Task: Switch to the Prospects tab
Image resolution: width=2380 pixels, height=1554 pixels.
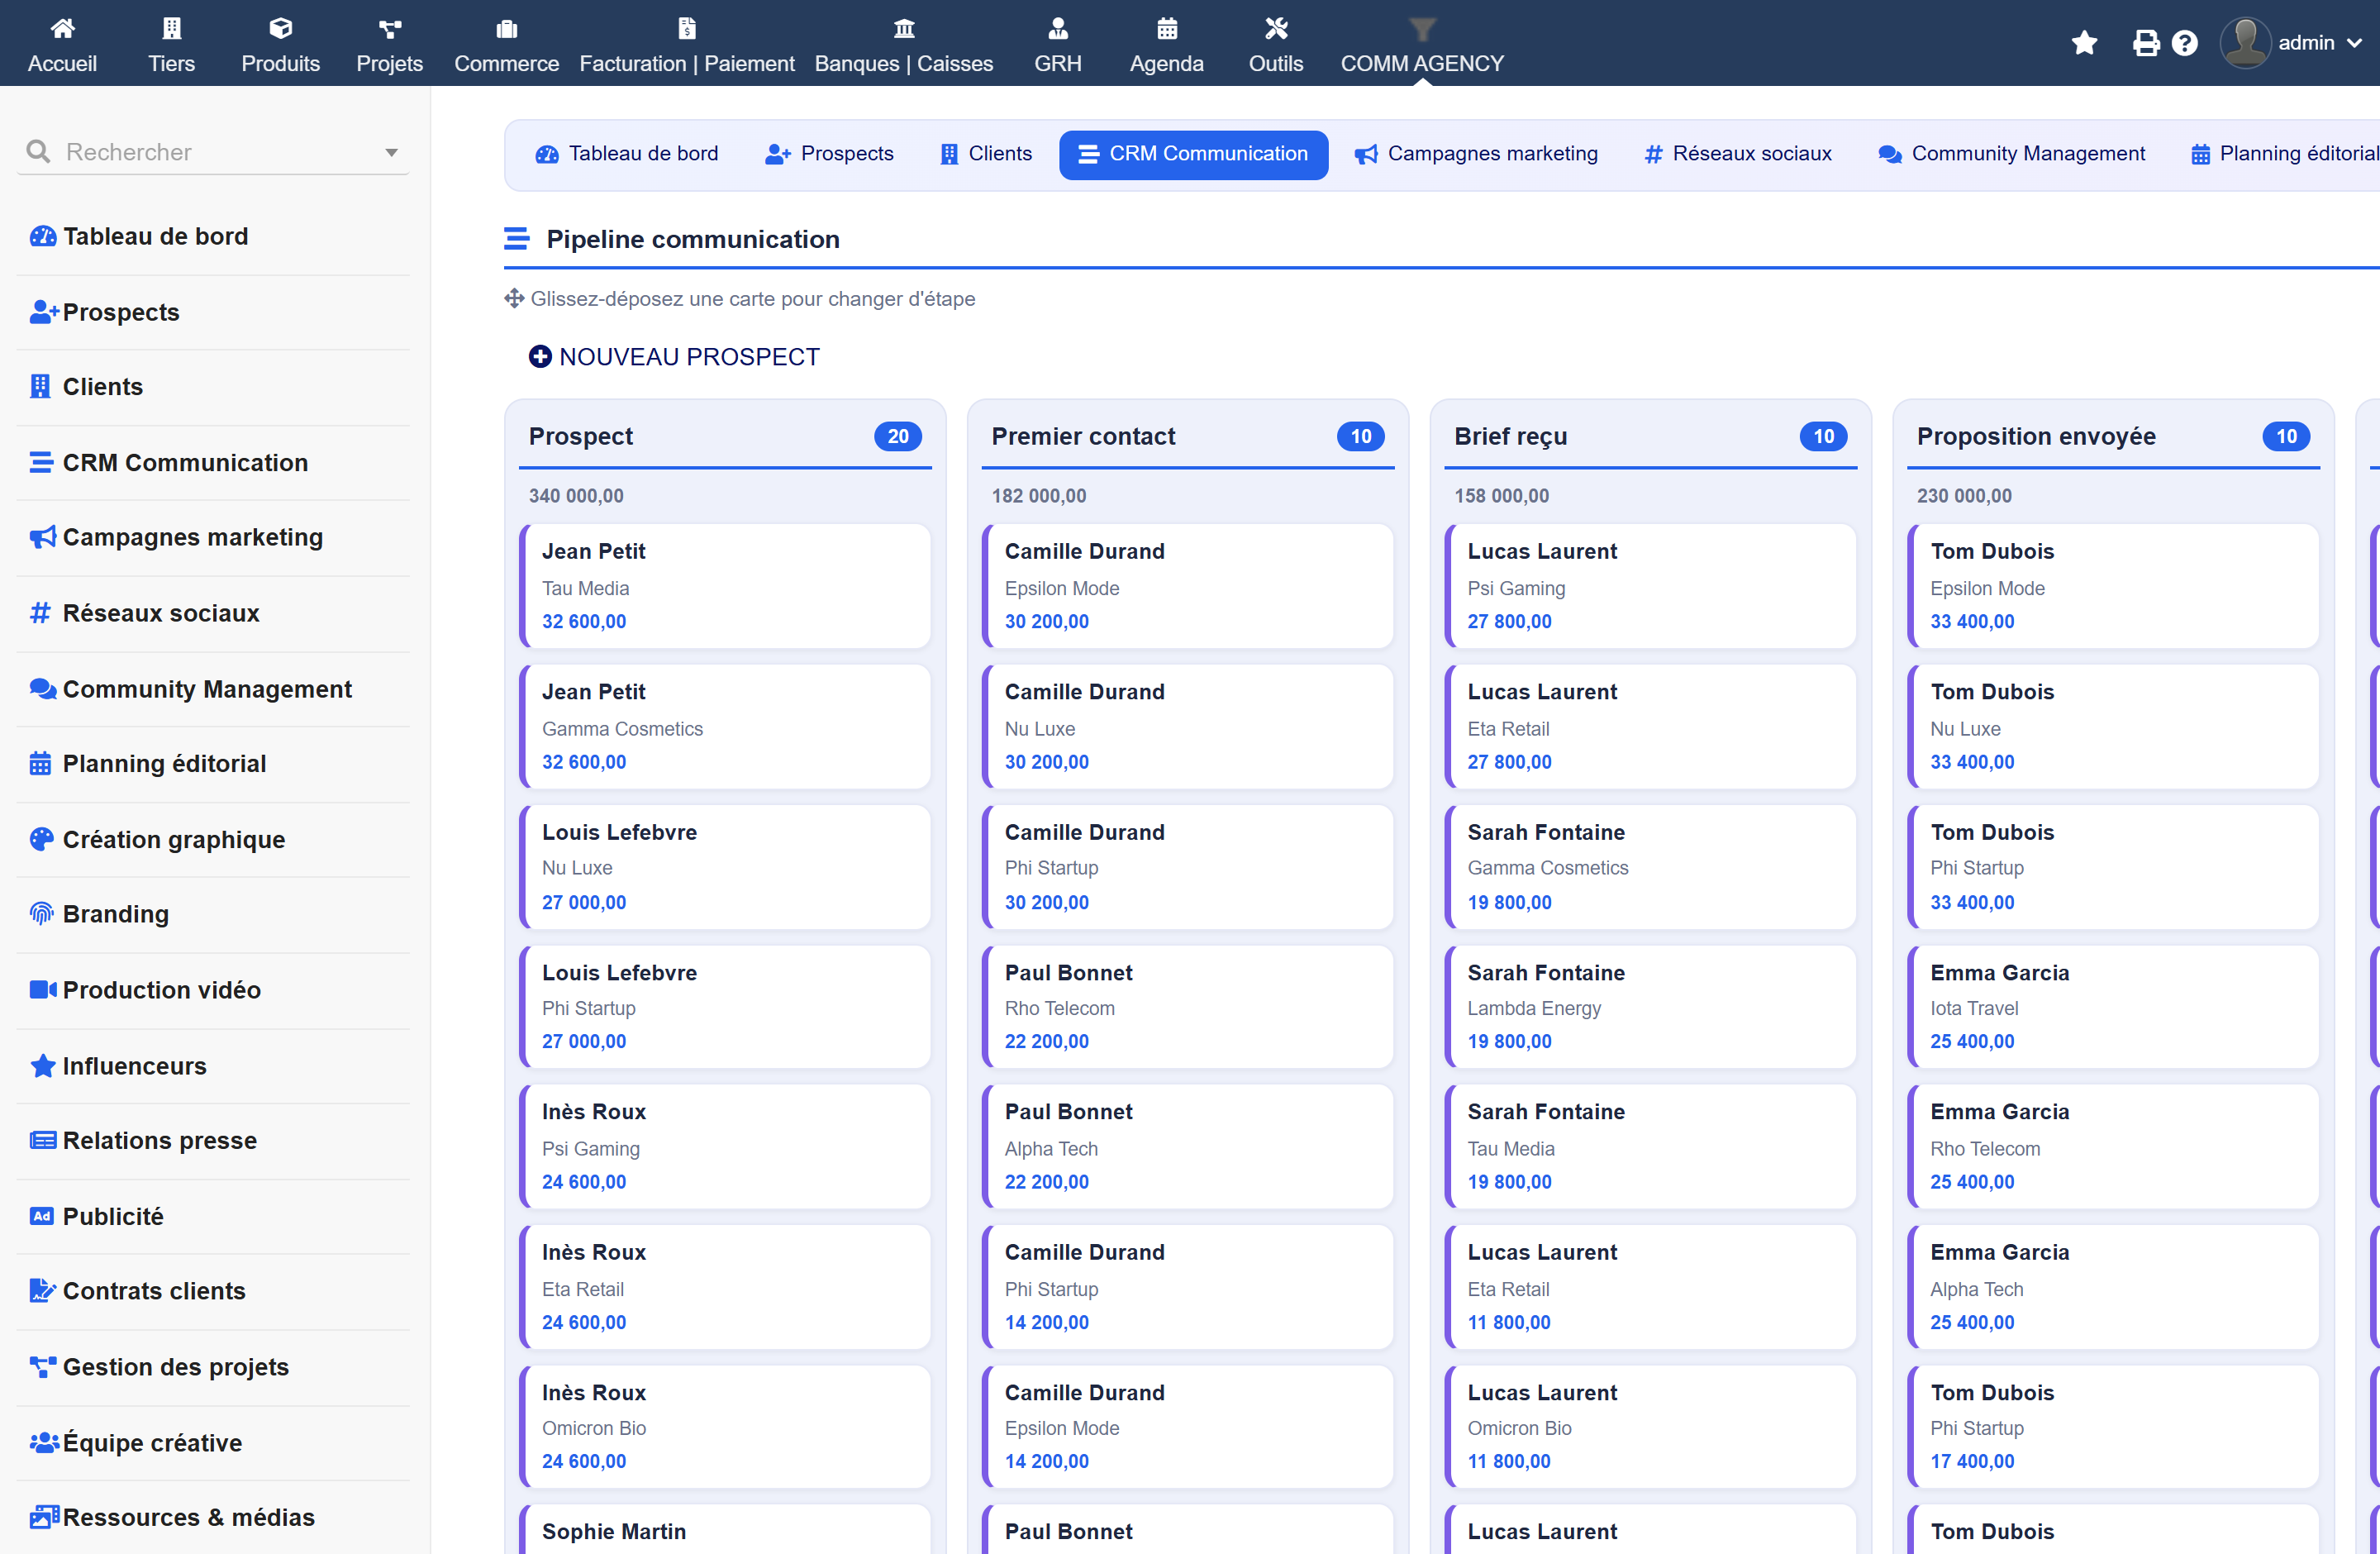Action: click(829, 154)
